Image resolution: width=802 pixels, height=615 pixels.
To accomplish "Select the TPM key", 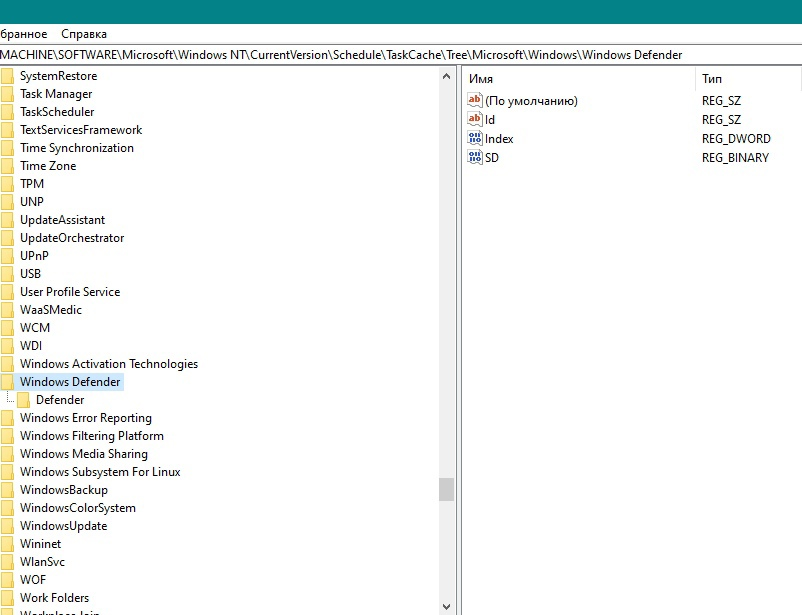I will (x=32, y=184).
